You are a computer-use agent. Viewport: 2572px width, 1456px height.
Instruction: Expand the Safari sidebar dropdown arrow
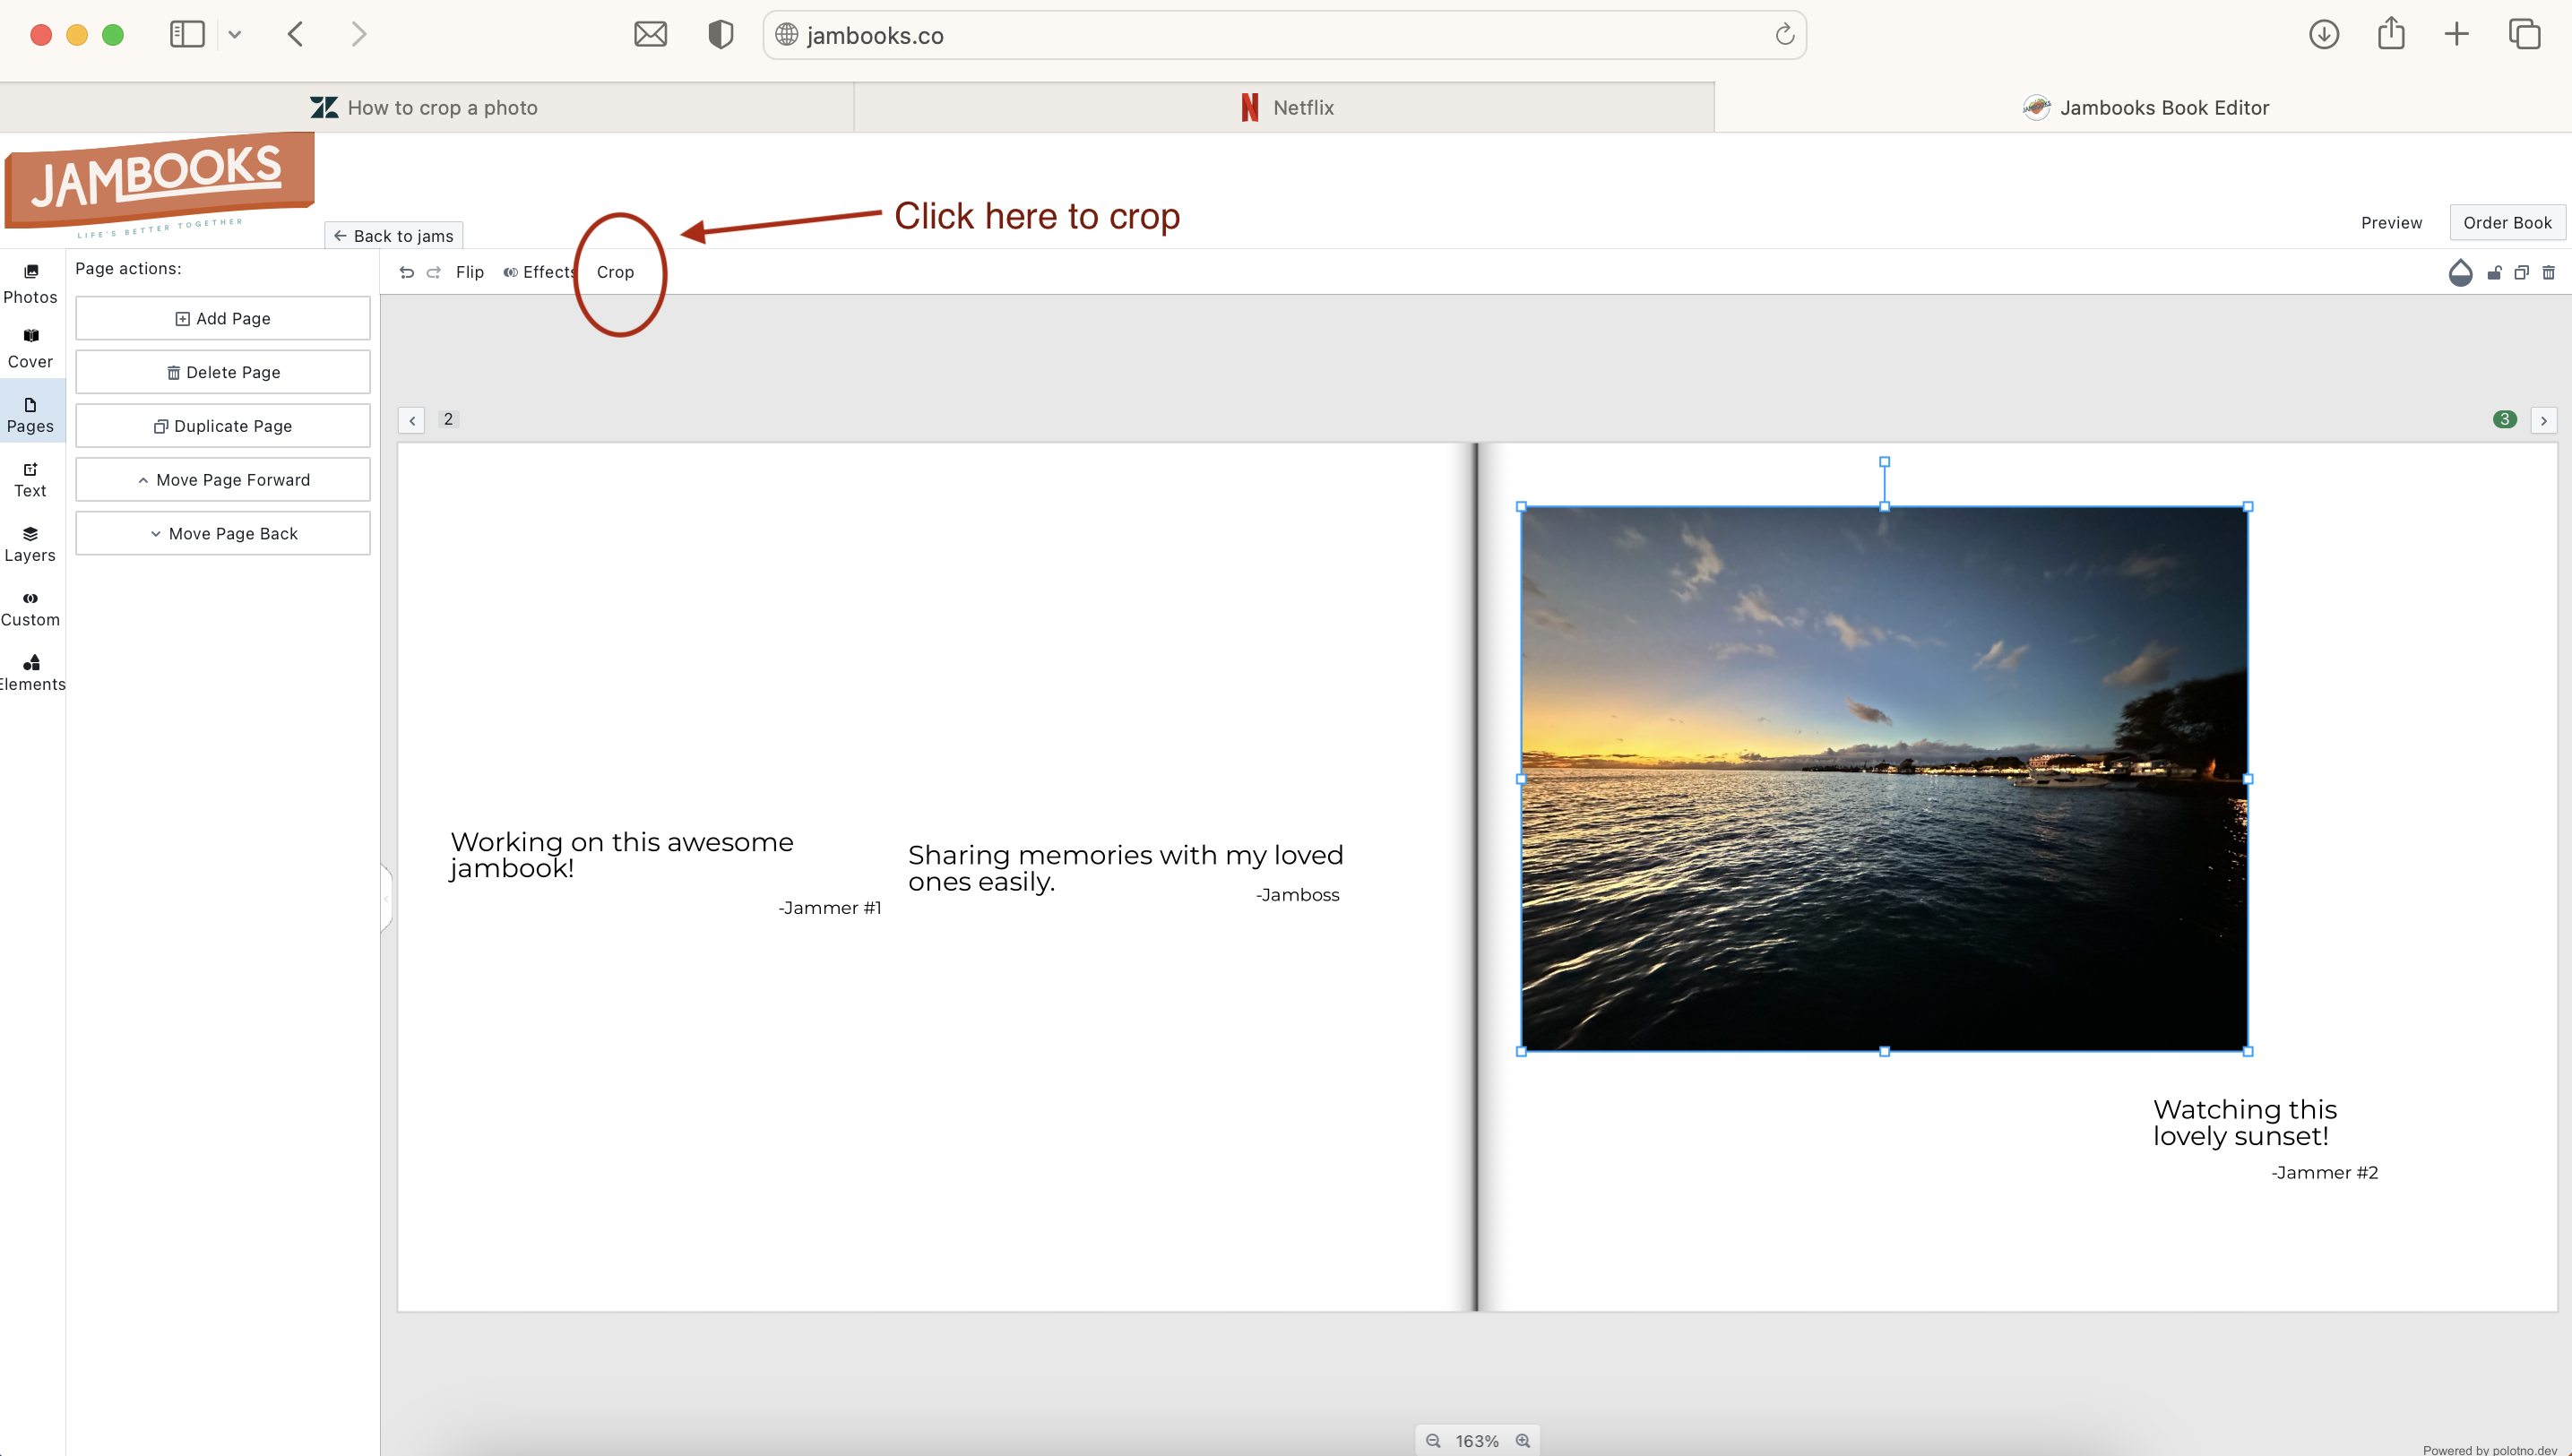234,35
